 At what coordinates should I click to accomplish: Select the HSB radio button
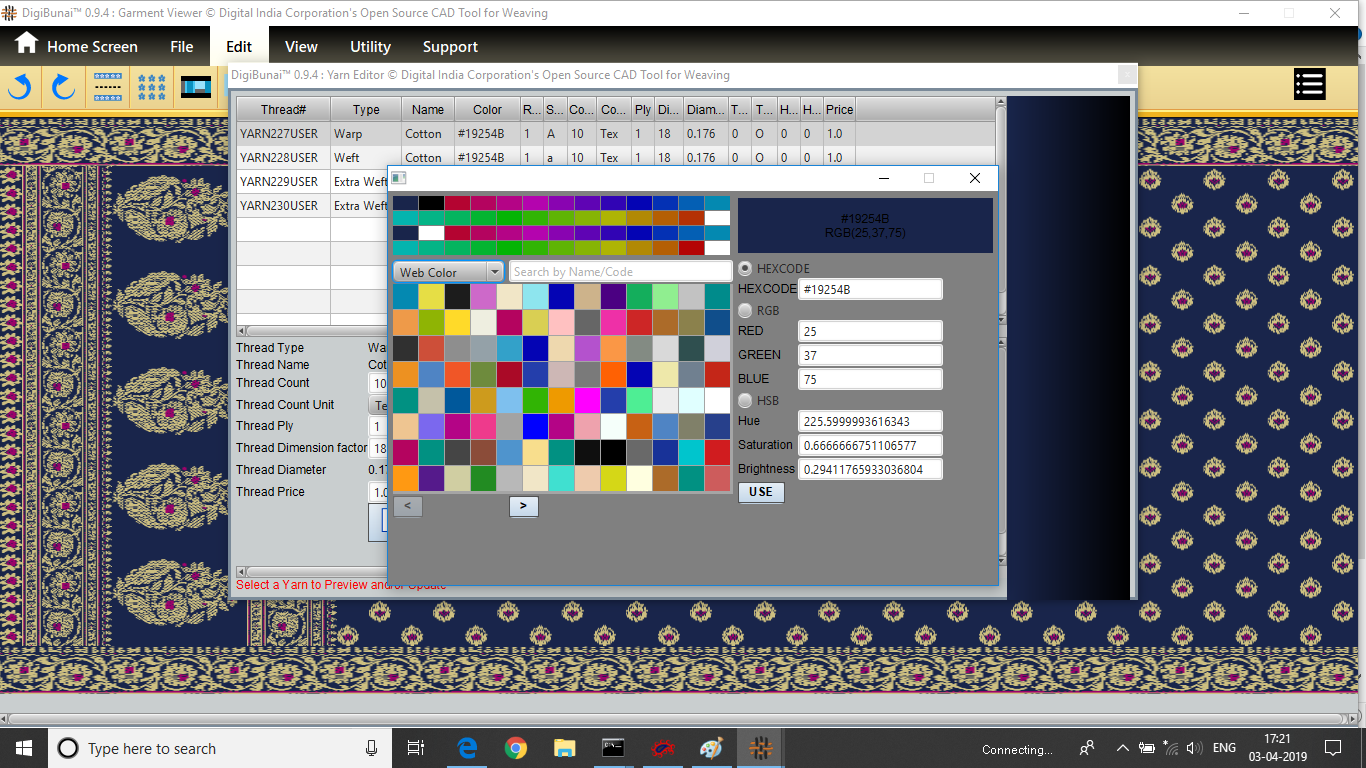pos(746,401)
